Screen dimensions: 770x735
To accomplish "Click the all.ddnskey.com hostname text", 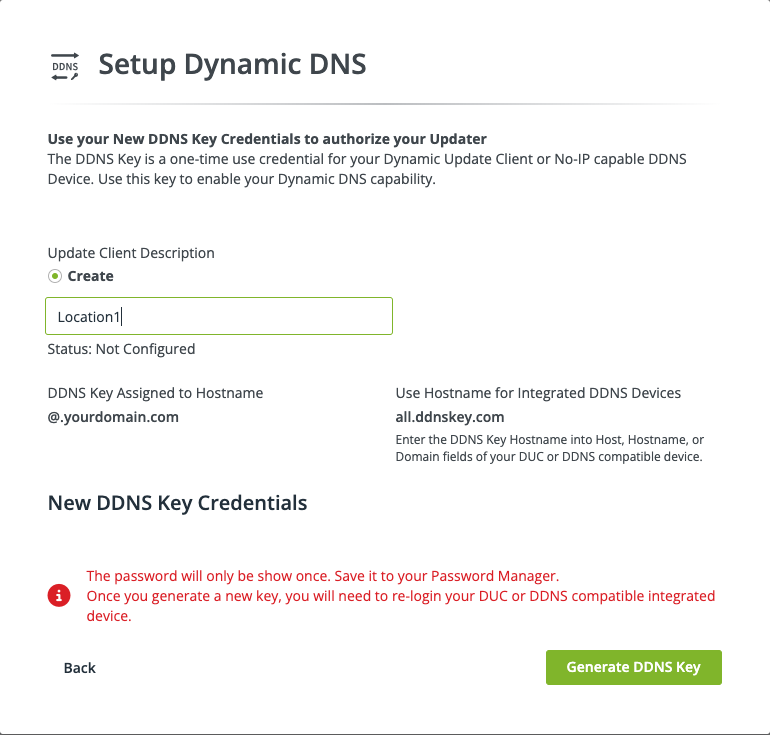I will (450, 417).
